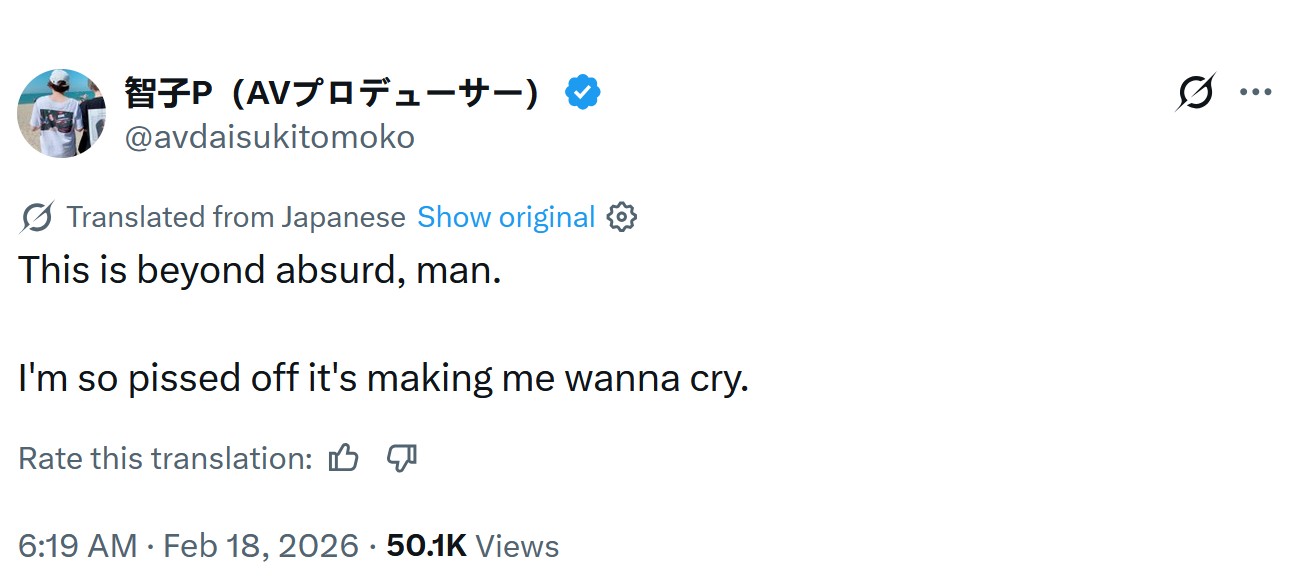The image size is (1298, 588).
Task: Click the 50.1K view count number
Action: pyautogui.click(x=426, y=546)
